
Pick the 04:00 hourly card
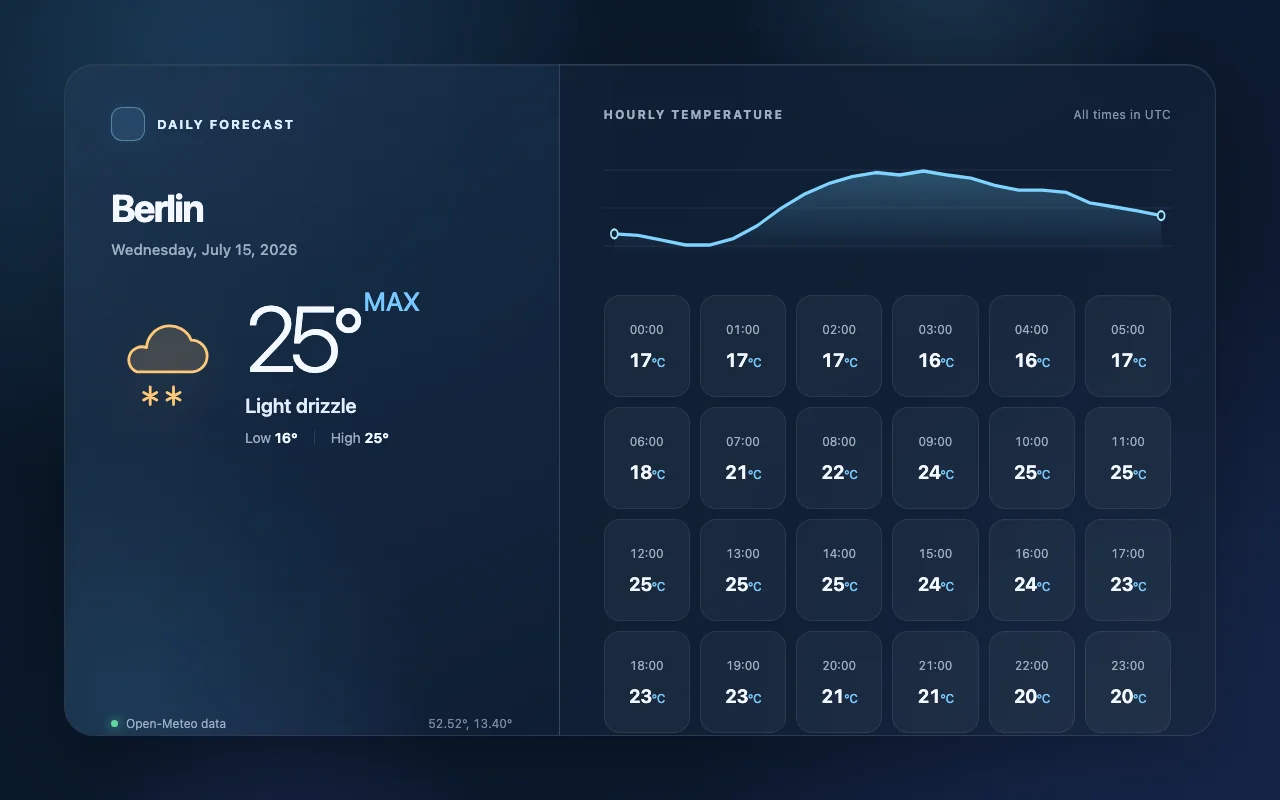coord(1032,346)
